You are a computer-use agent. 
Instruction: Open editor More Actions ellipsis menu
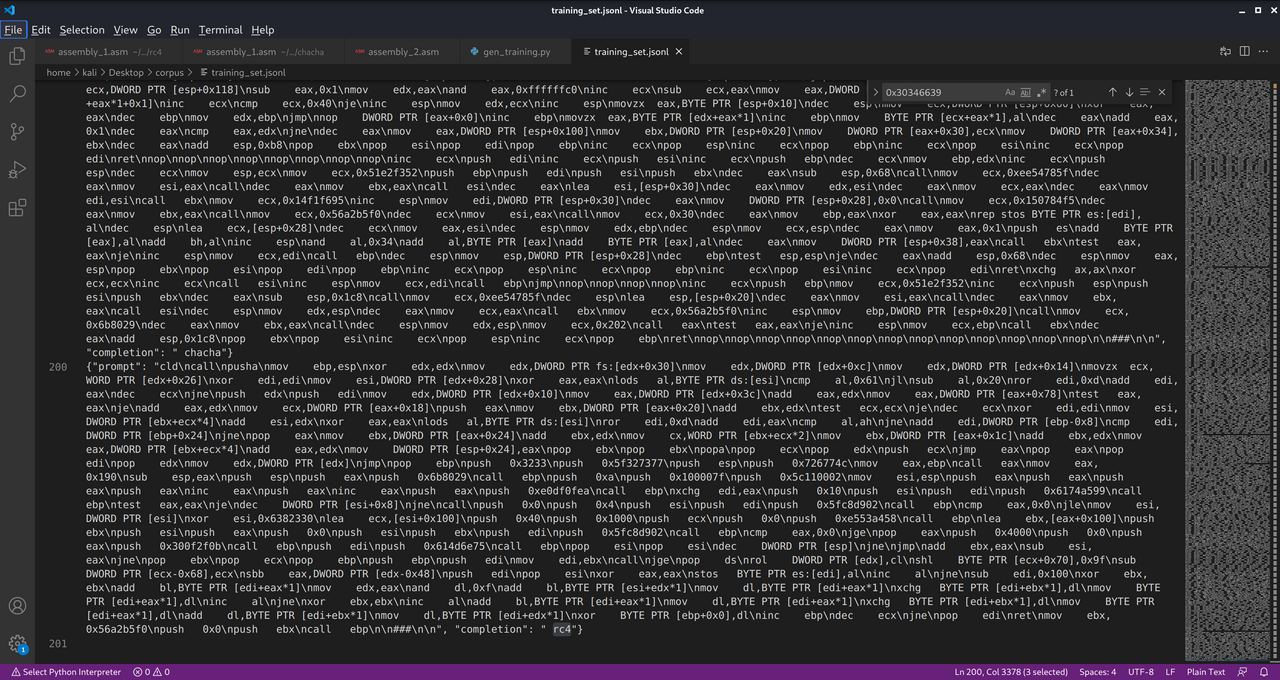pyautogui.click(x=1263, y=52)
